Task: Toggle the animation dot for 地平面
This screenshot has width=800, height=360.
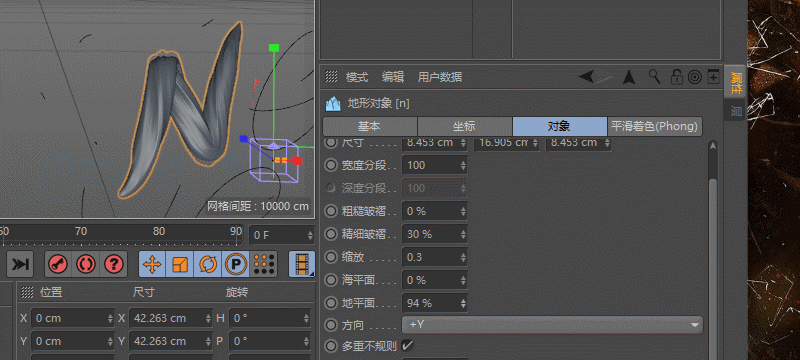Action: (331, 303)
